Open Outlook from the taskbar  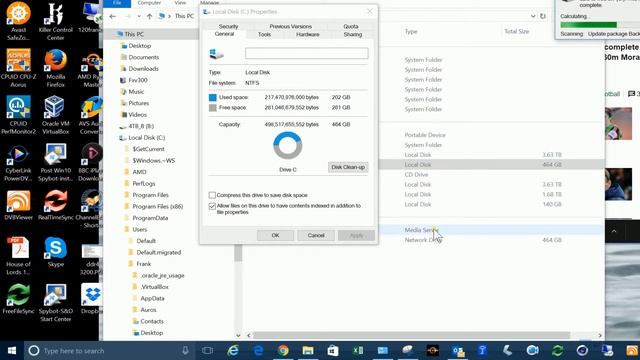coord(458,351)
